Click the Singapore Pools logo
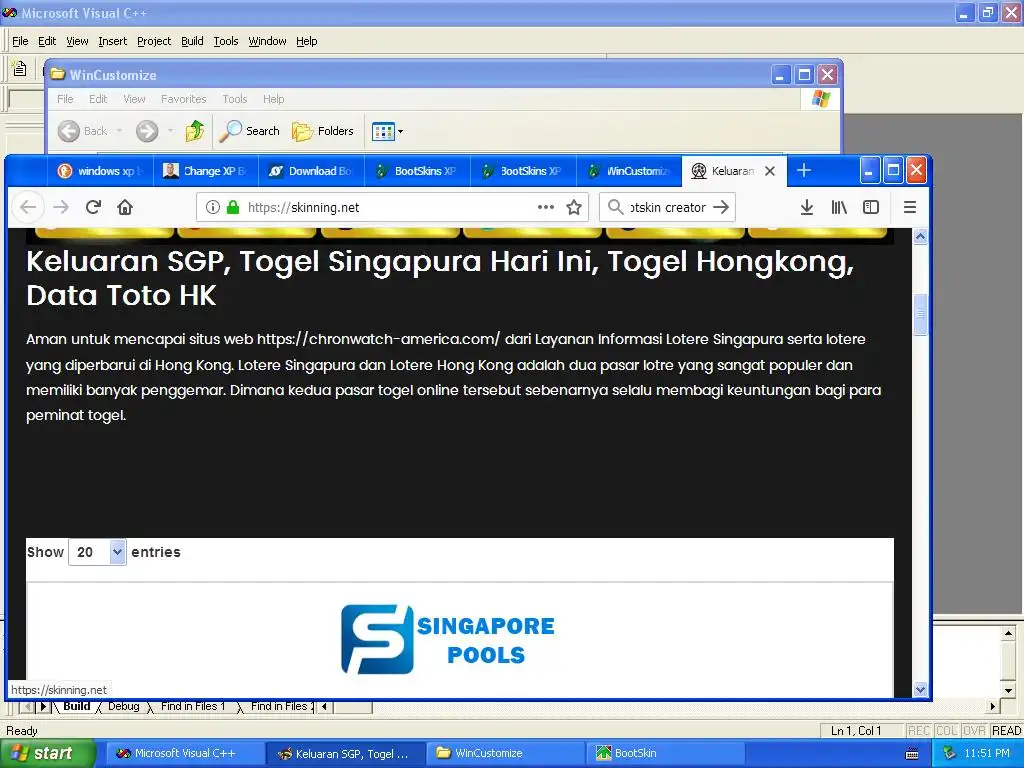This screenshot has width=1024, height=768. pos(447,639)
